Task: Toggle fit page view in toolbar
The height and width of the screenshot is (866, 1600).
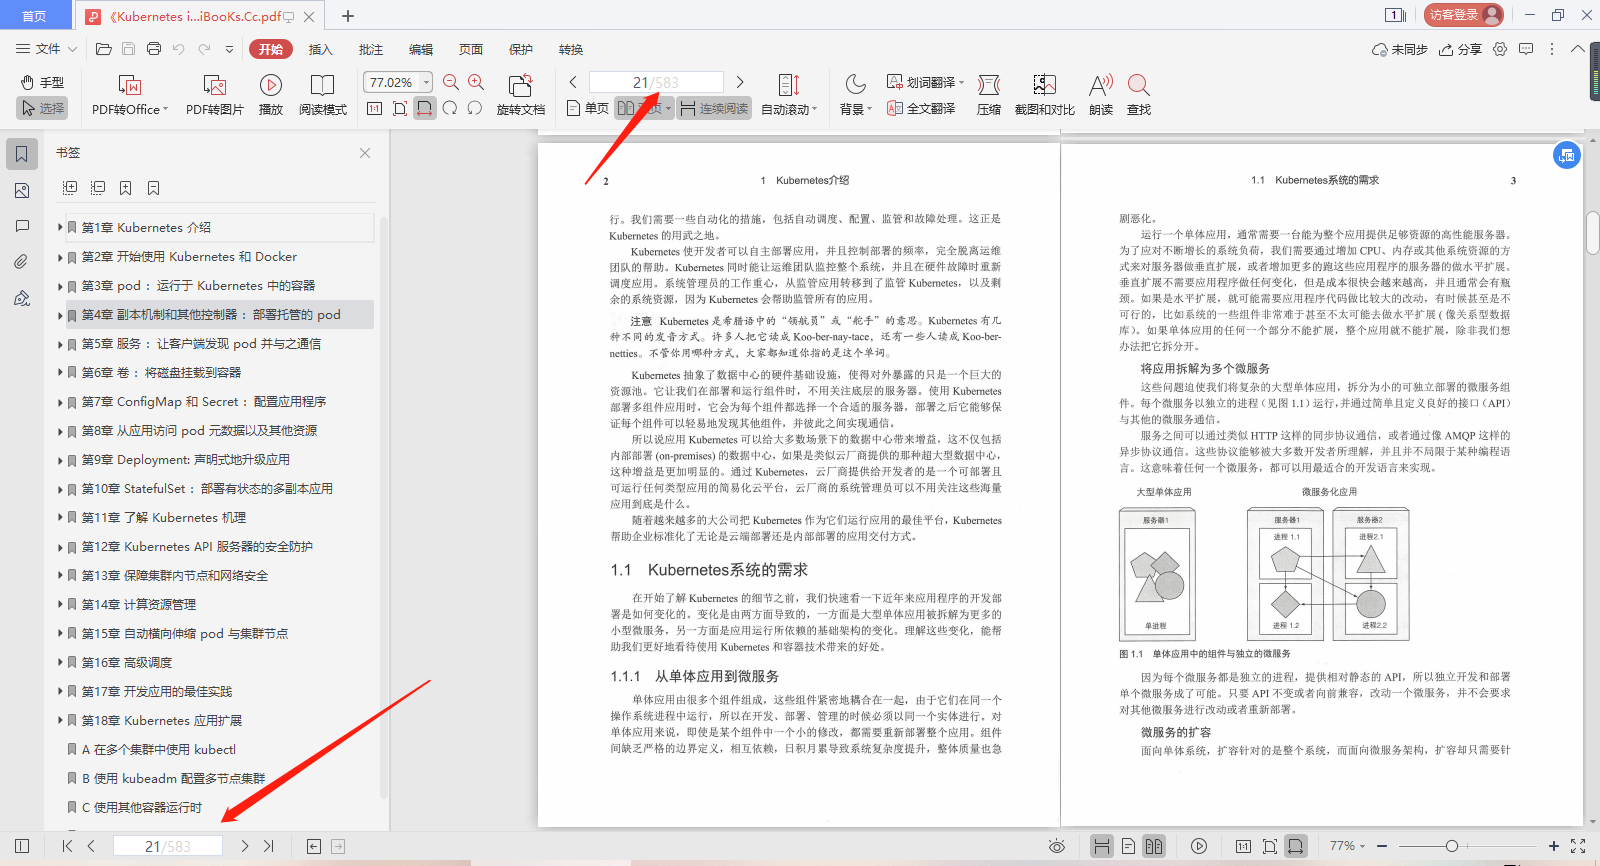Action: click(x=400, y=108)
